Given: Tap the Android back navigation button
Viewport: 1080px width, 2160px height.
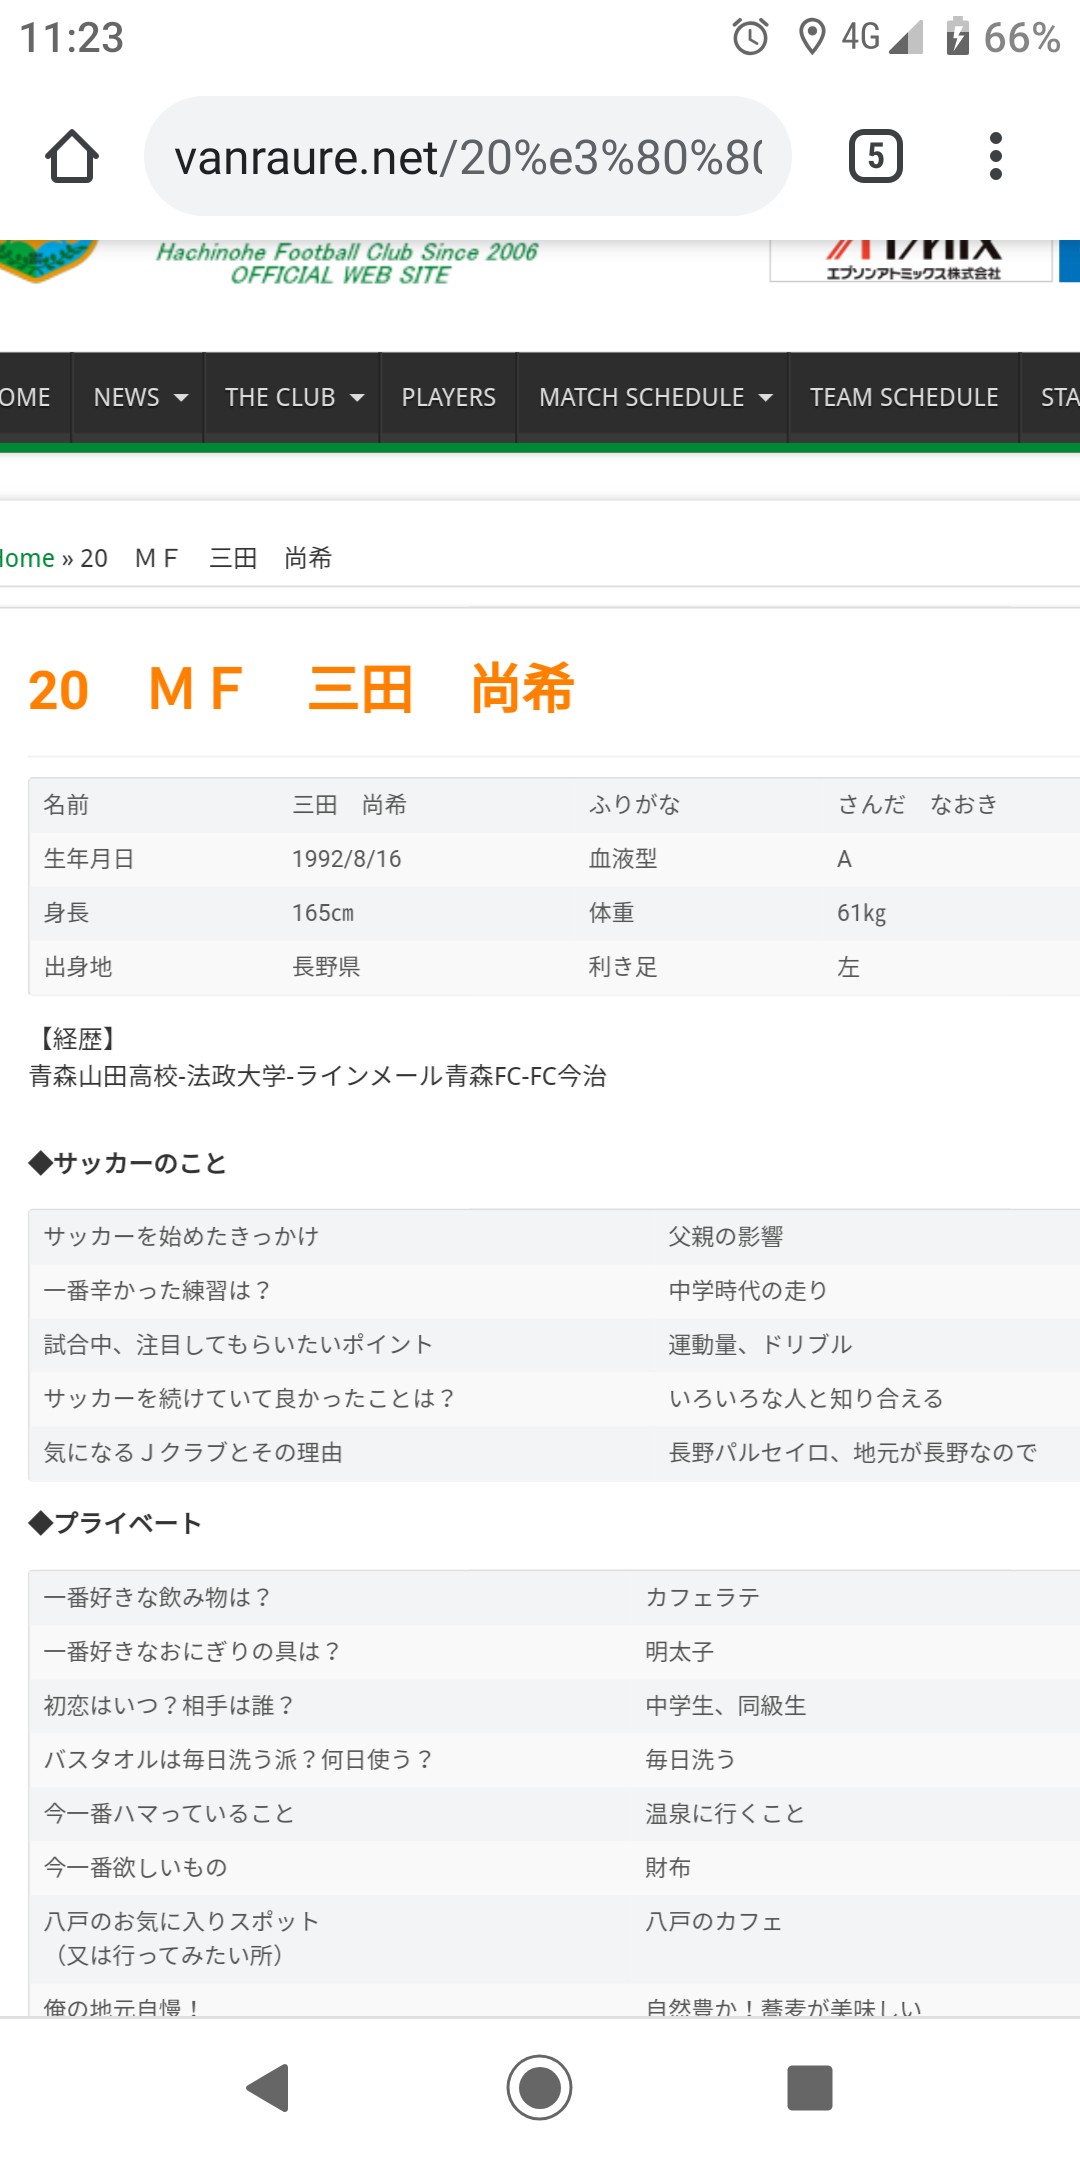Looking at the screenshot, I should [x=268, y=2087].
